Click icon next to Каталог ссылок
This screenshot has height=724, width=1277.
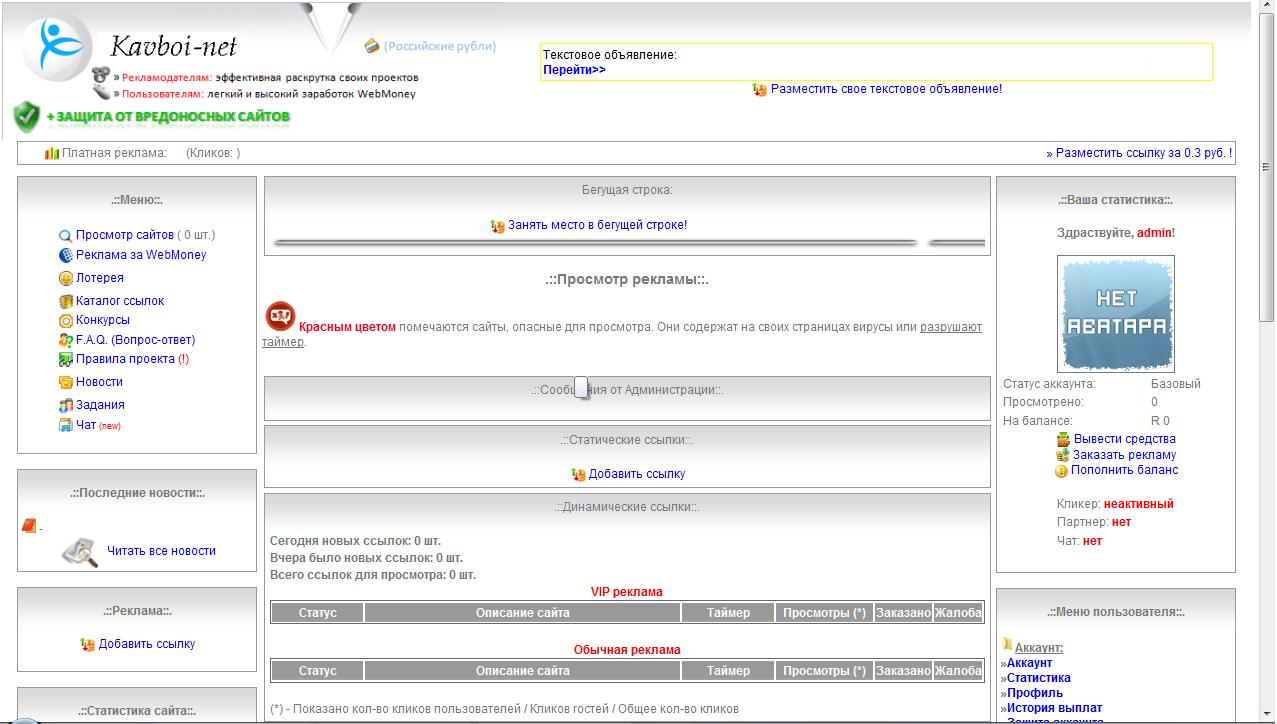pyautogui.click(x=66, y=301)
